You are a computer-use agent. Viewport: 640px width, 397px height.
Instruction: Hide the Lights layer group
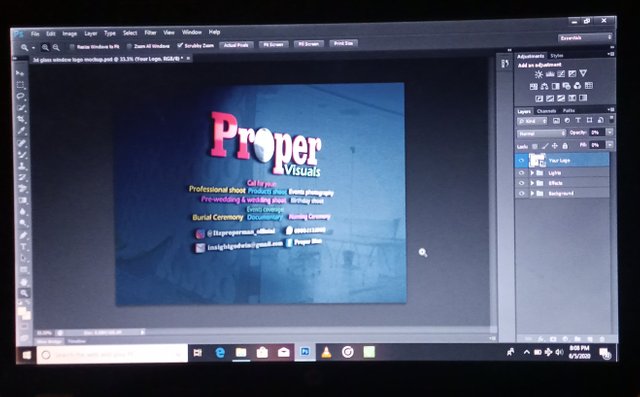521,173
